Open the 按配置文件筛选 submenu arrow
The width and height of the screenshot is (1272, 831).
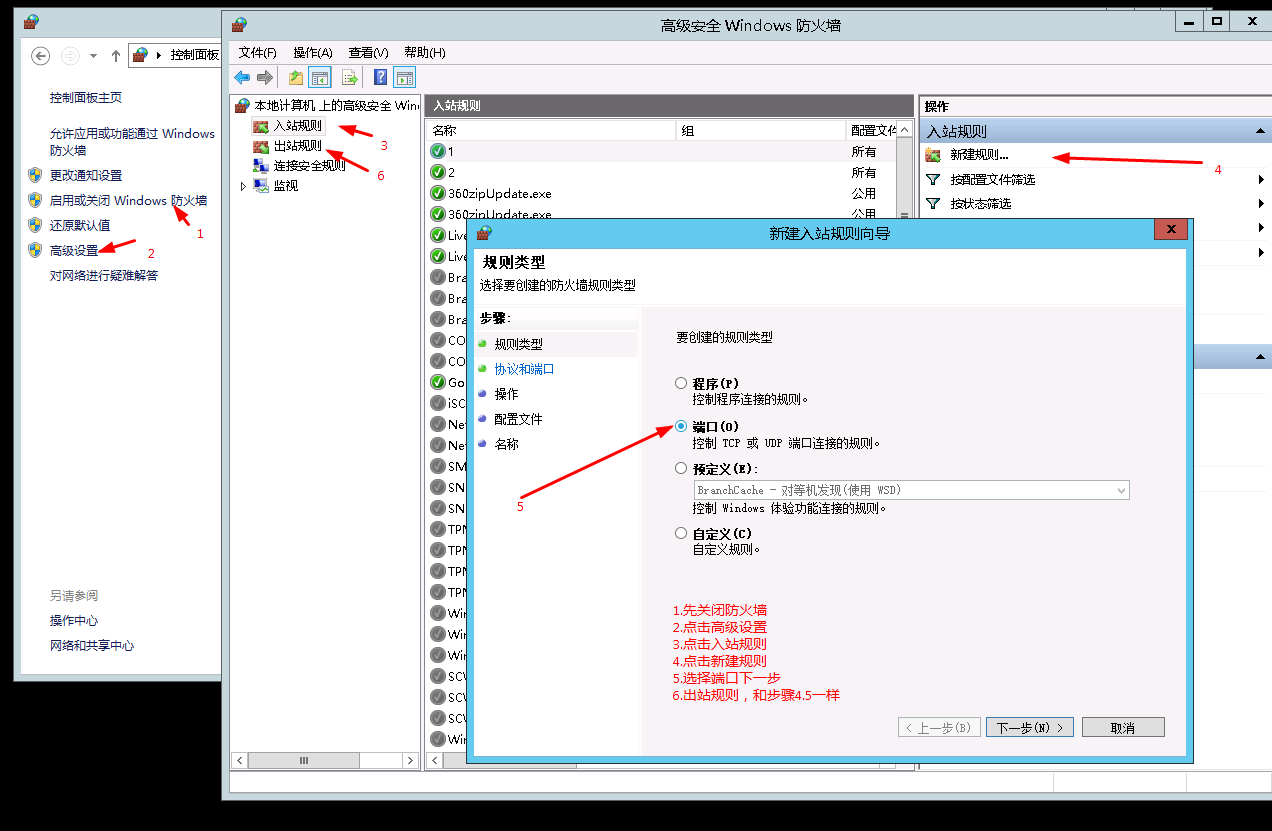[1262, 179]
